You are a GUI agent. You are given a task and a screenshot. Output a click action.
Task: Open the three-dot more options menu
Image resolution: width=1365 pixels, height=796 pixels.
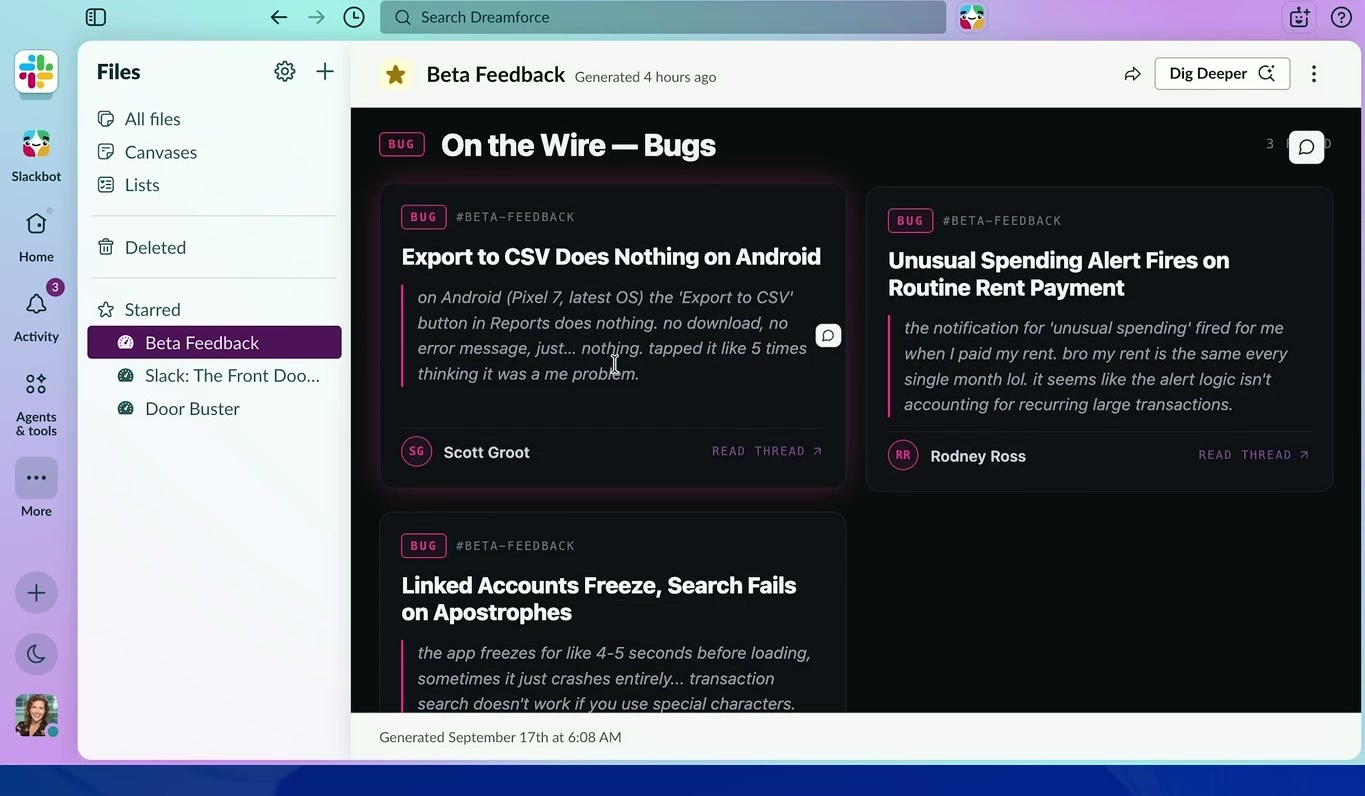[1314, 74]
